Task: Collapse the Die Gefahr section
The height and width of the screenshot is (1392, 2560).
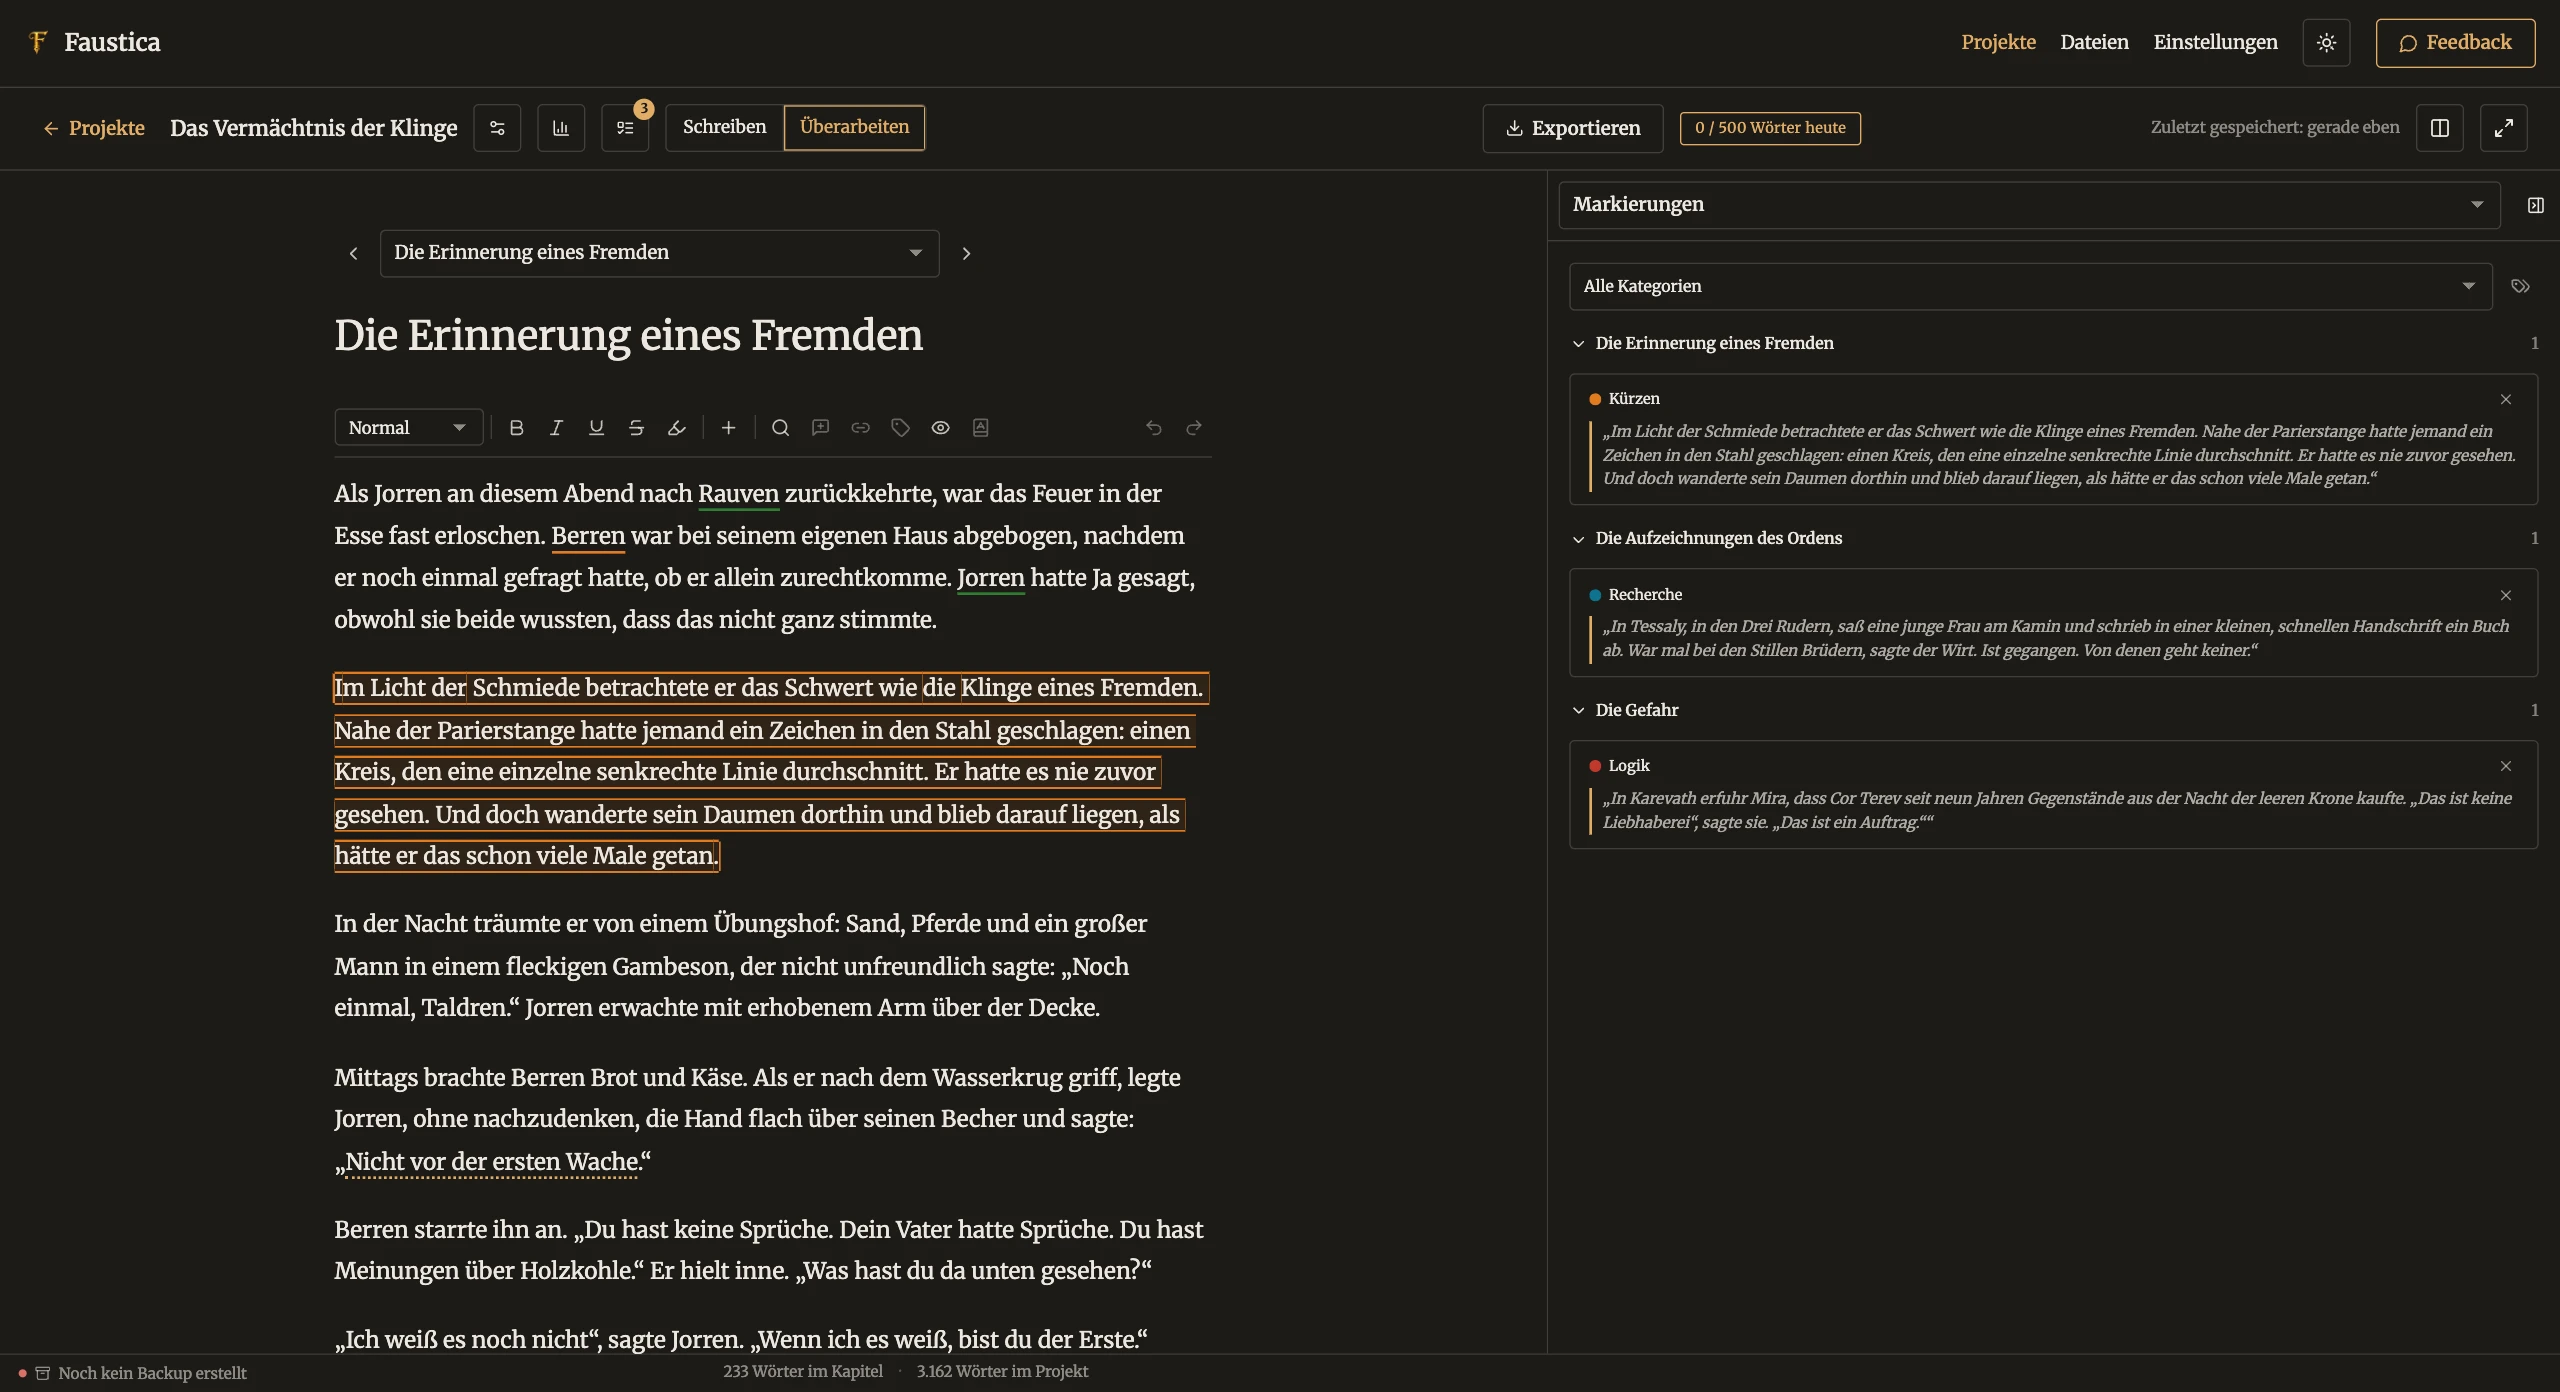Action: click(x=1579, y=710)
